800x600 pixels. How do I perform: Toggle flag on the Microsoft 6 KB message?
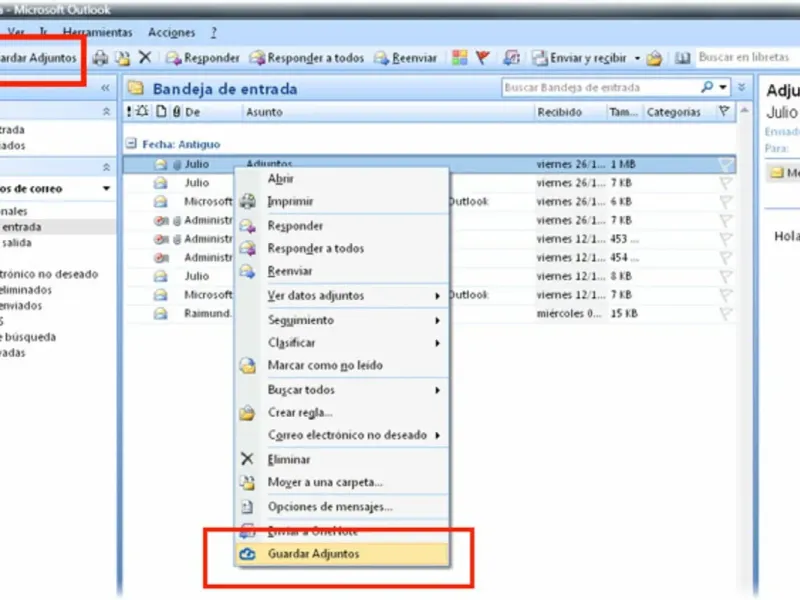click(x=726, y=202)
